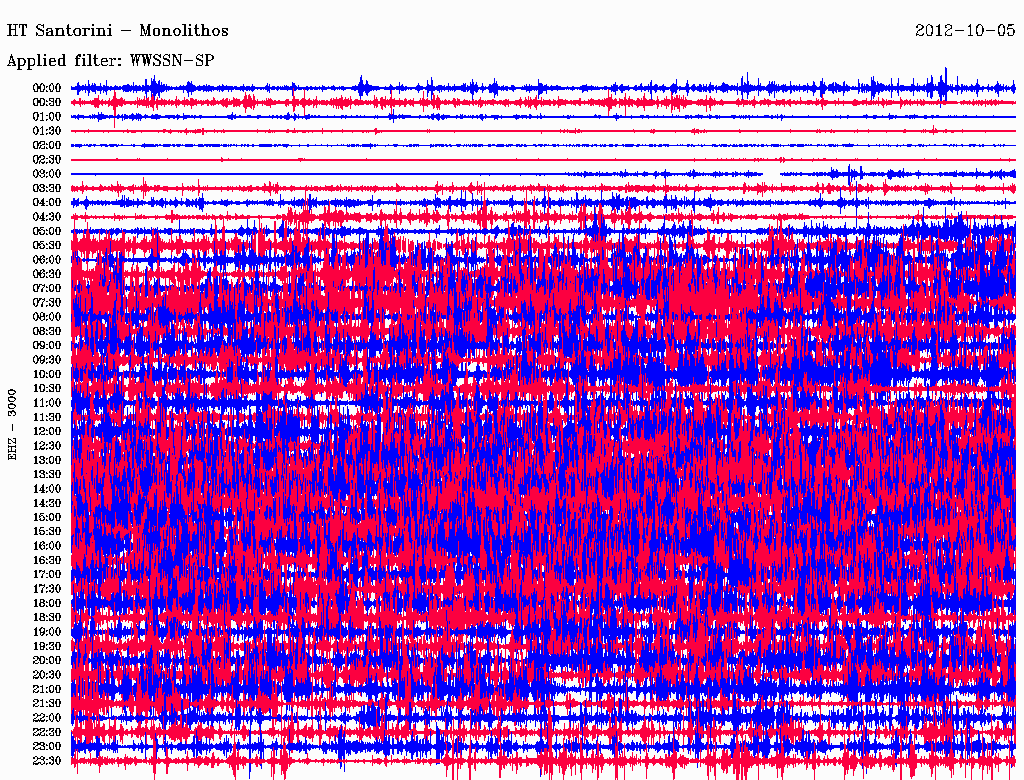Click the 04:30 time label
This screenshot has width=1024, height=780.
[x=47, y=217]
